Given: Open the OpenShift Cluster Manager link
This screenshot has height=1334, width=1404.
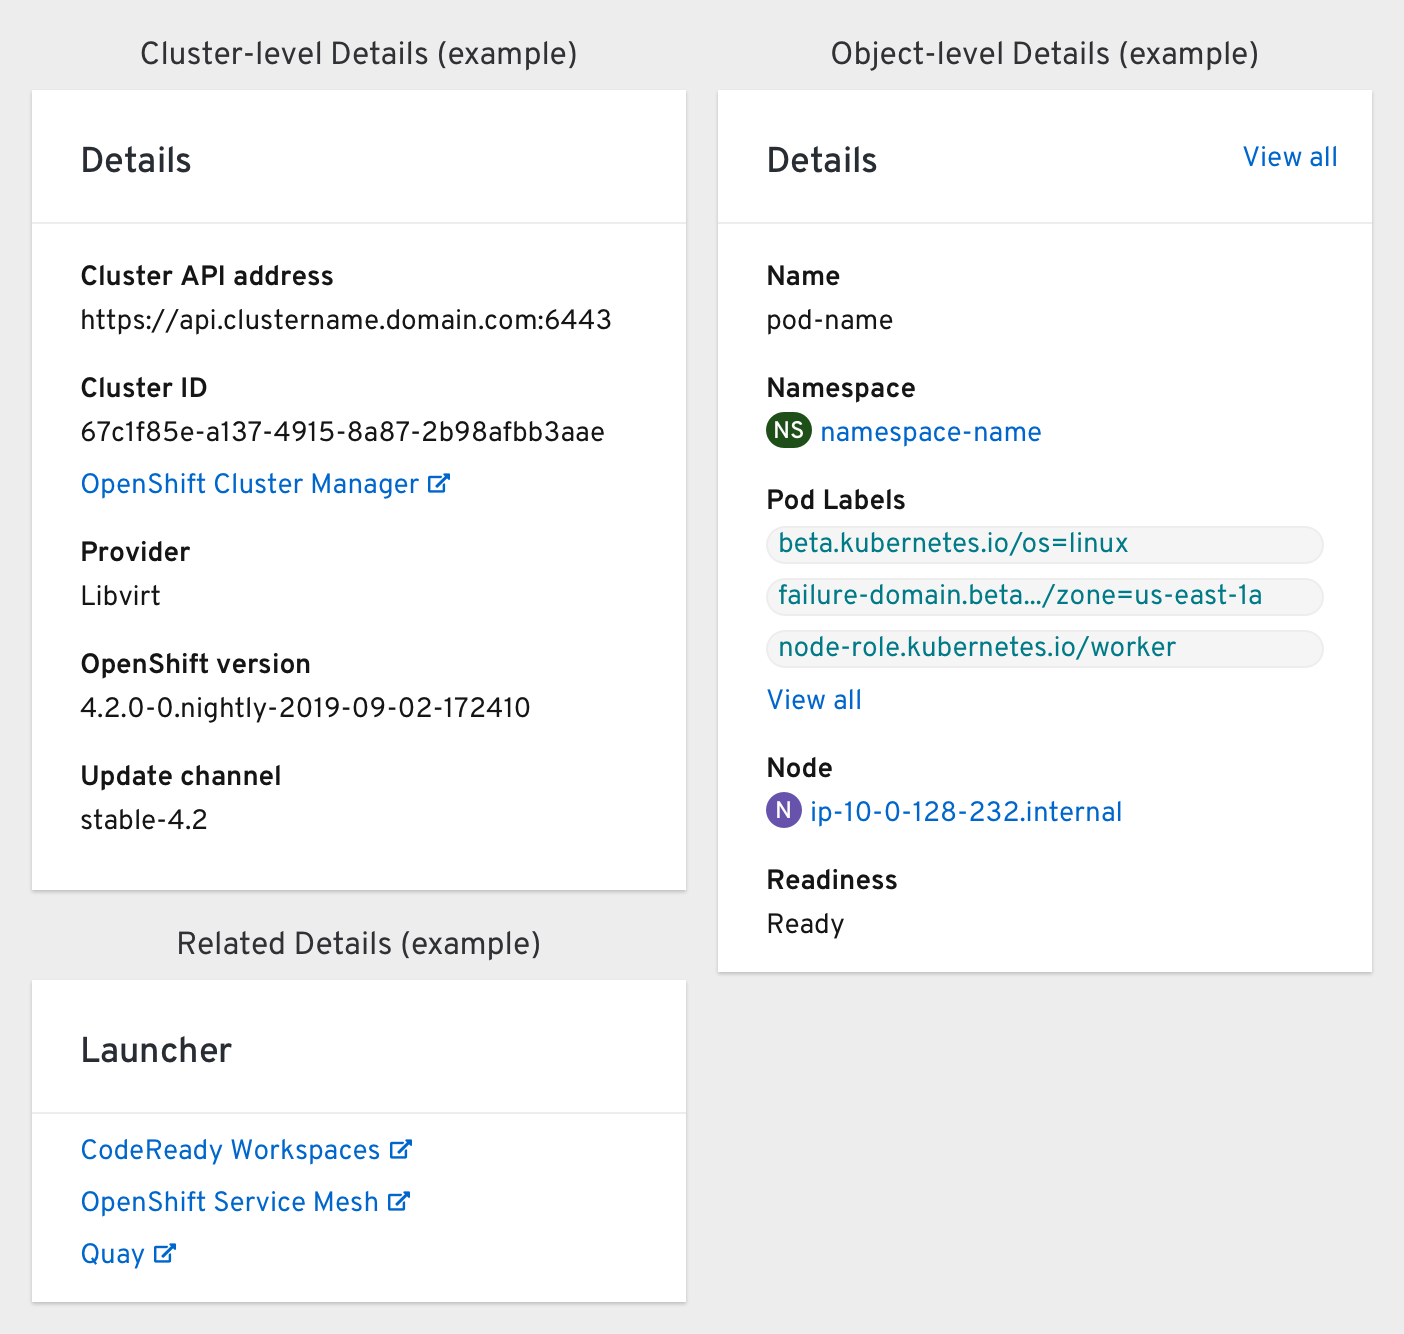Looking at the screenshot, I should [250, 484].
